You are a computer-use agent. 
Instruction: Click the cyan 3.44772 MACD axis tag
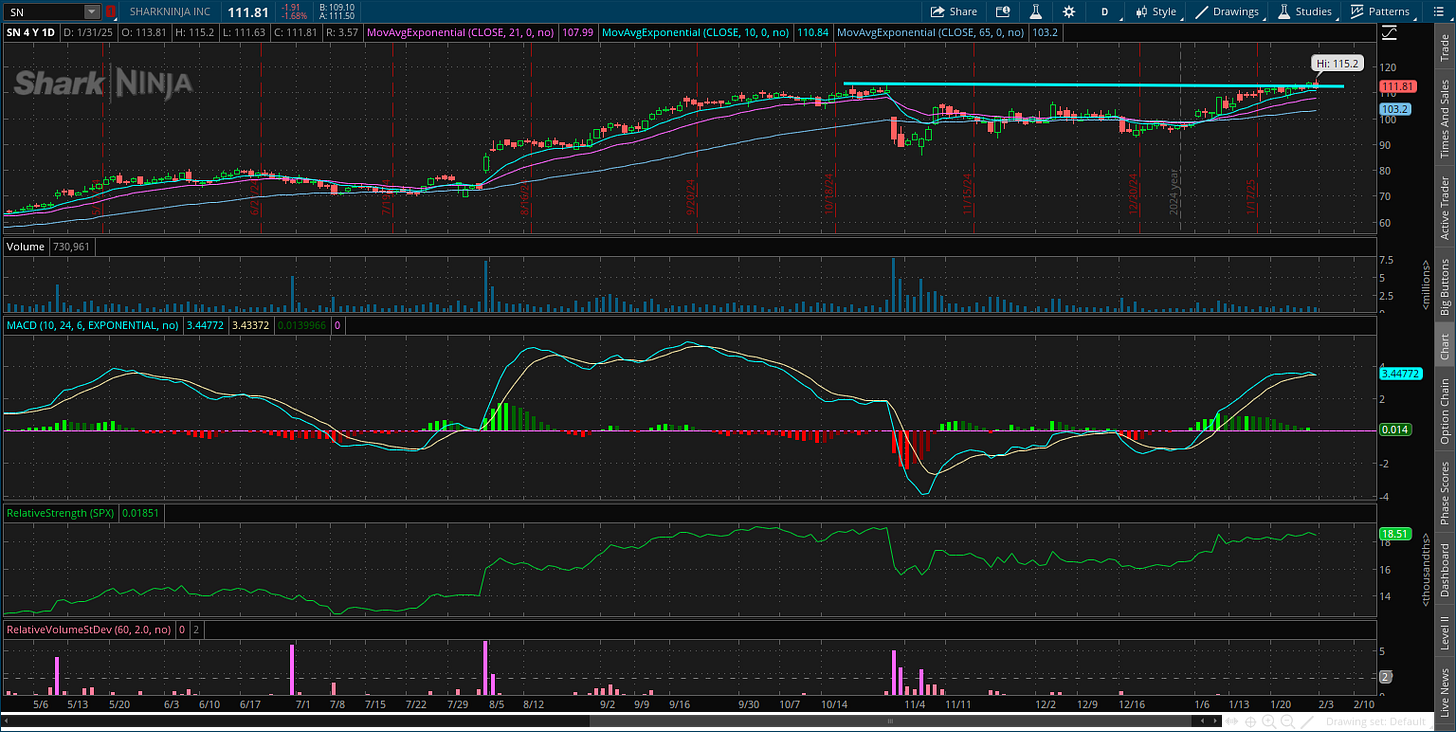[x=1401, y=373]
